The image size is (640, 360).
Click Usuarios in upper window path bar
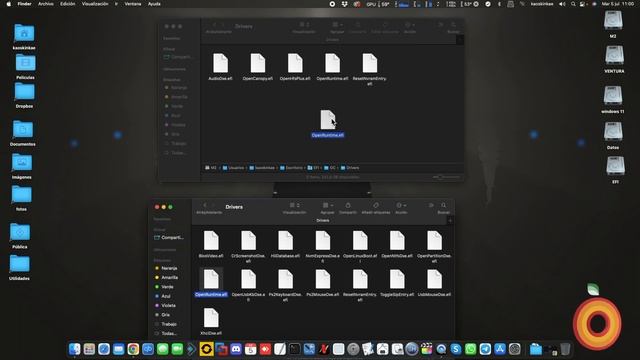[233, 168]
